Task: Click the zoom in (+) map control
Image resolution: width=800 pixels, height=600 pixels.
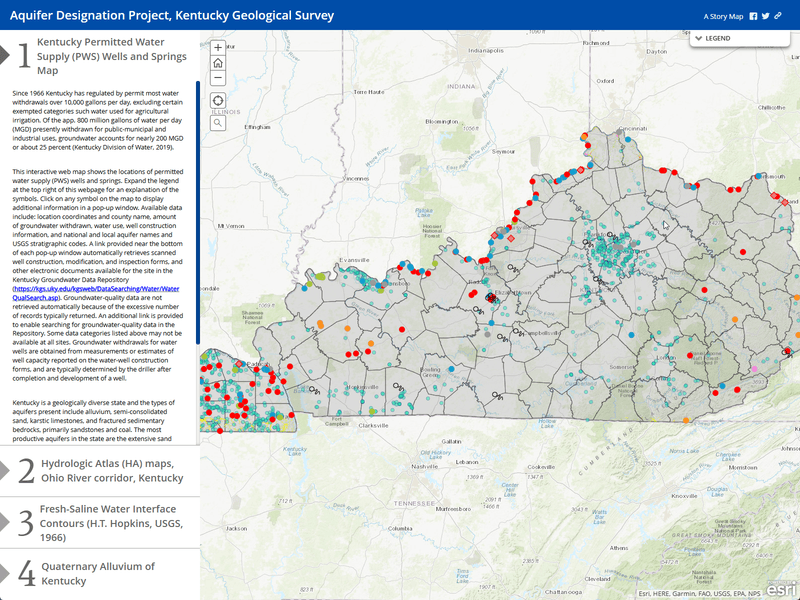Action: [220, 47]
